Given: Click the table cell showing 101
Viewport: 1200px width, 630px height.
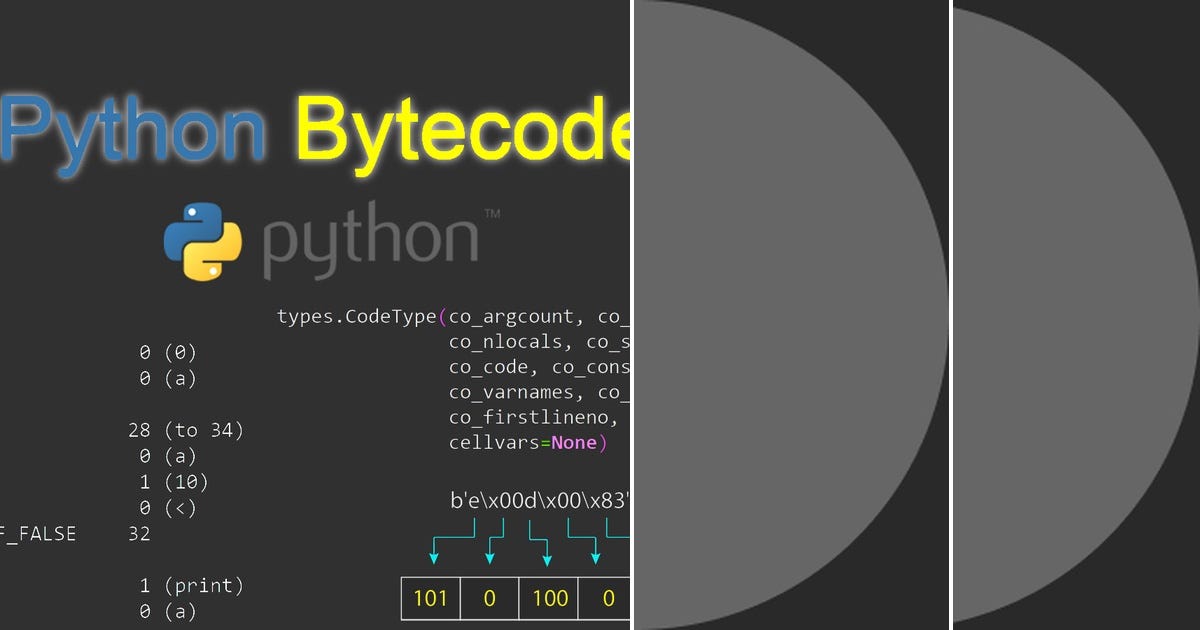Looking at the screenshot, I should [x=430, y=598].
